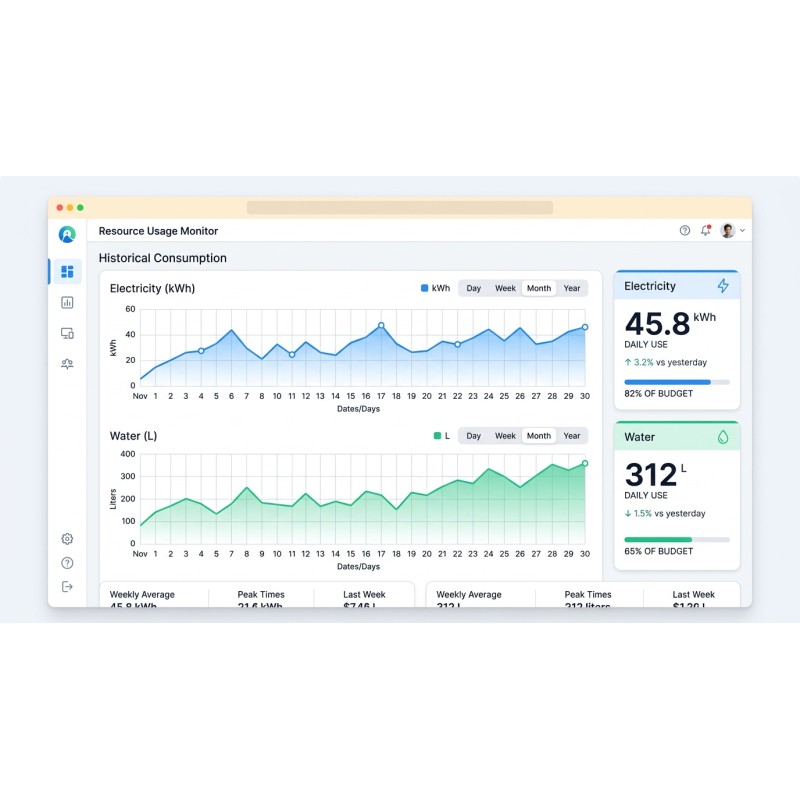Click the 3.2% vs yesterday text
Screen dimensions: 800x800
point(666,362)
